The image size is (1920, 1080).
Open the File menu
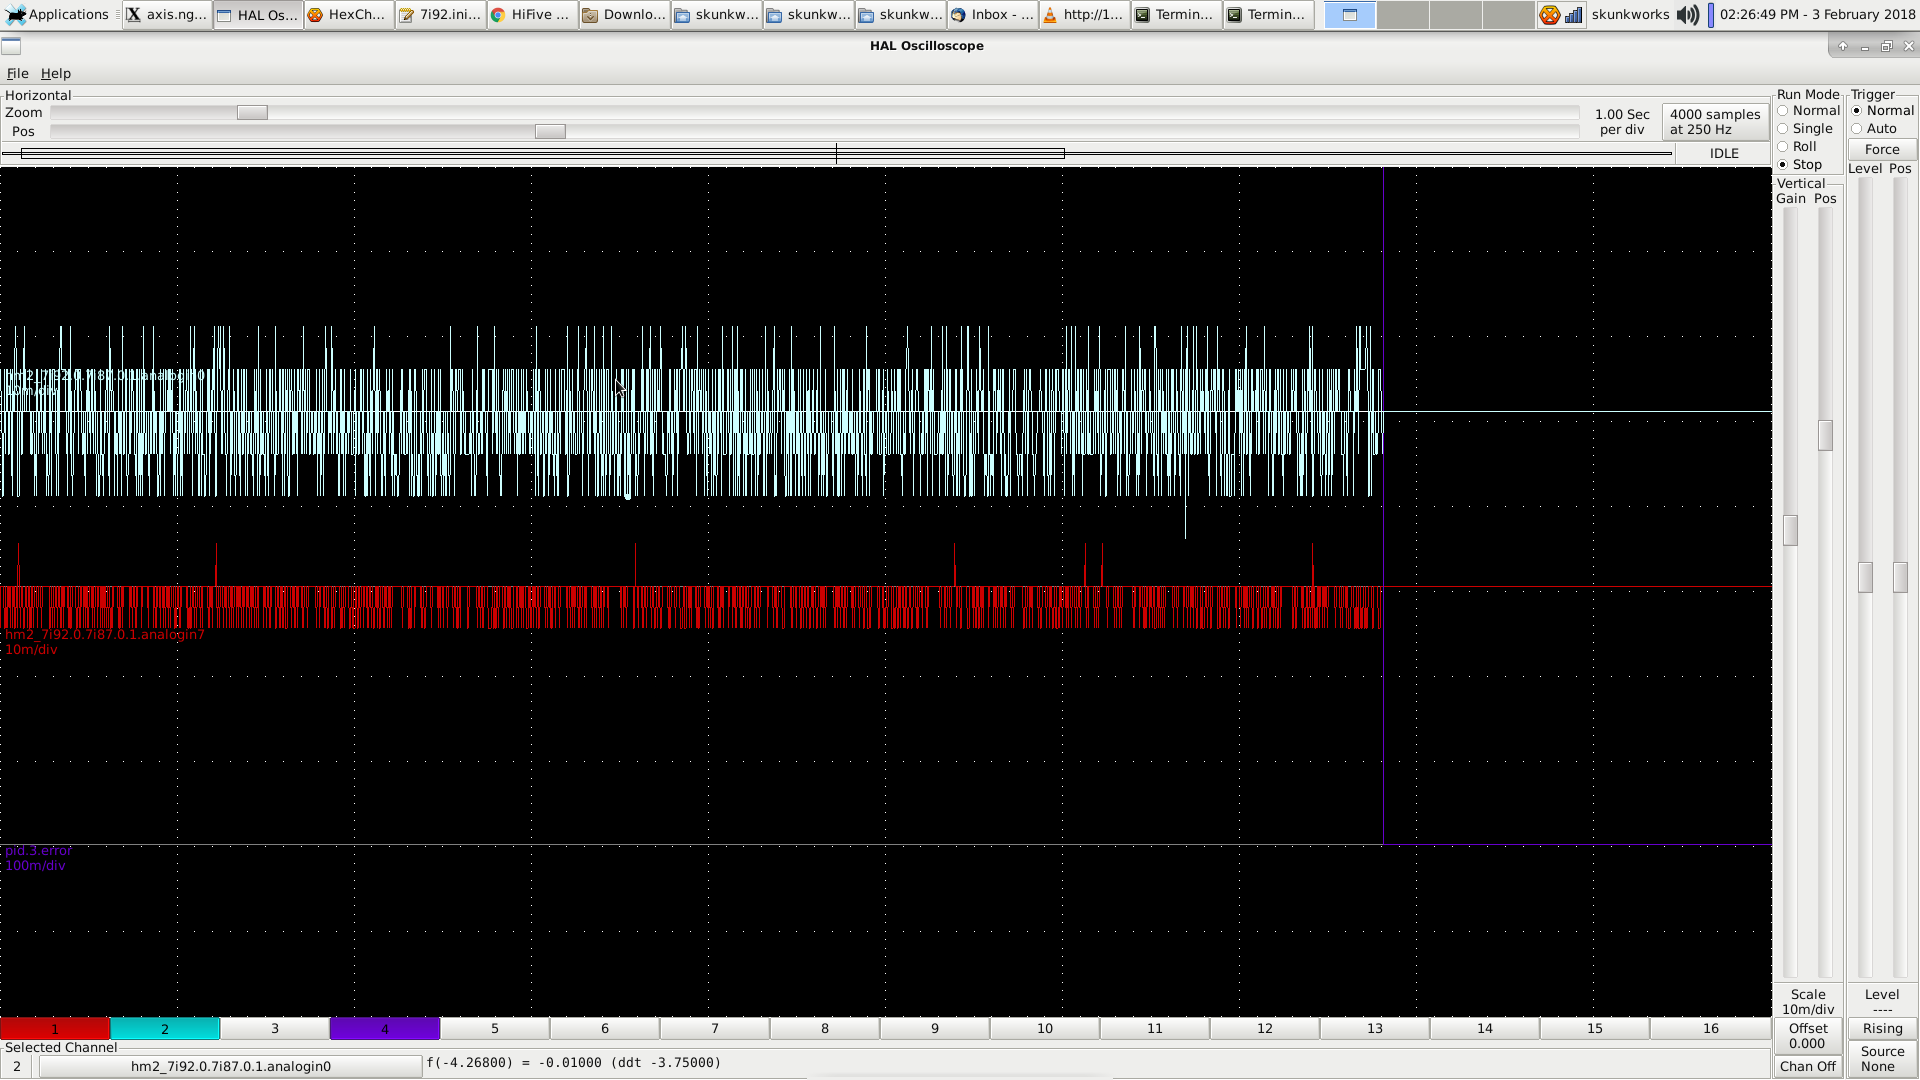pyautogui.click(x=17, y=74)
